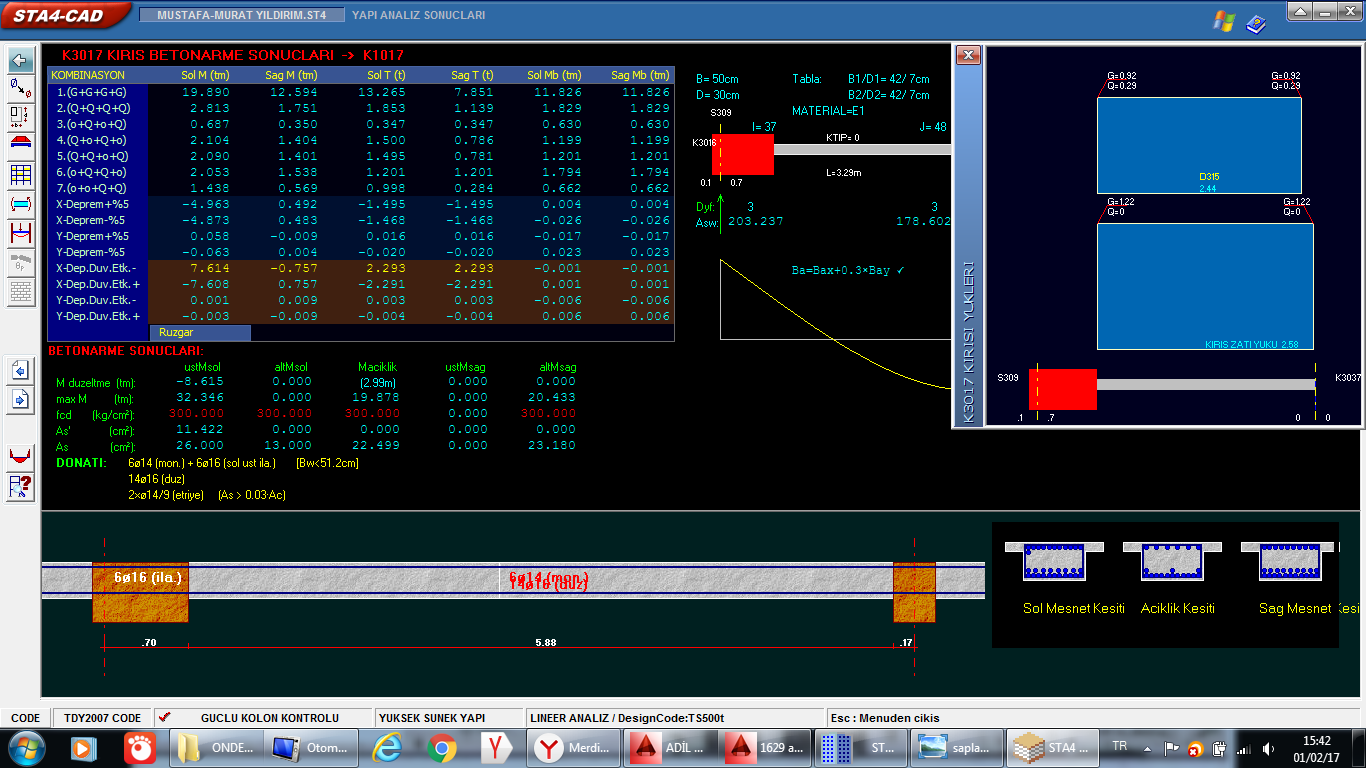Screen dimensions: 1366x768
Task: Select the cyan bracket beam icon
Action: tap(20, 205)
